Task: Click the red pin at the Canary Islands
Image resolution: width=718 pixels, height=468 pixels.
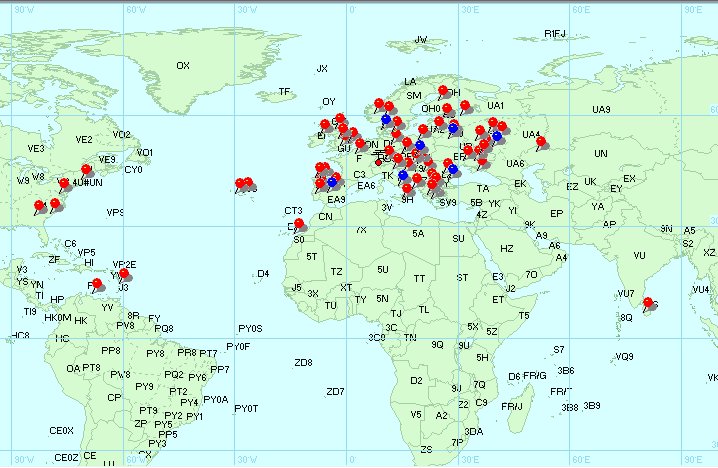Action: 299,223
